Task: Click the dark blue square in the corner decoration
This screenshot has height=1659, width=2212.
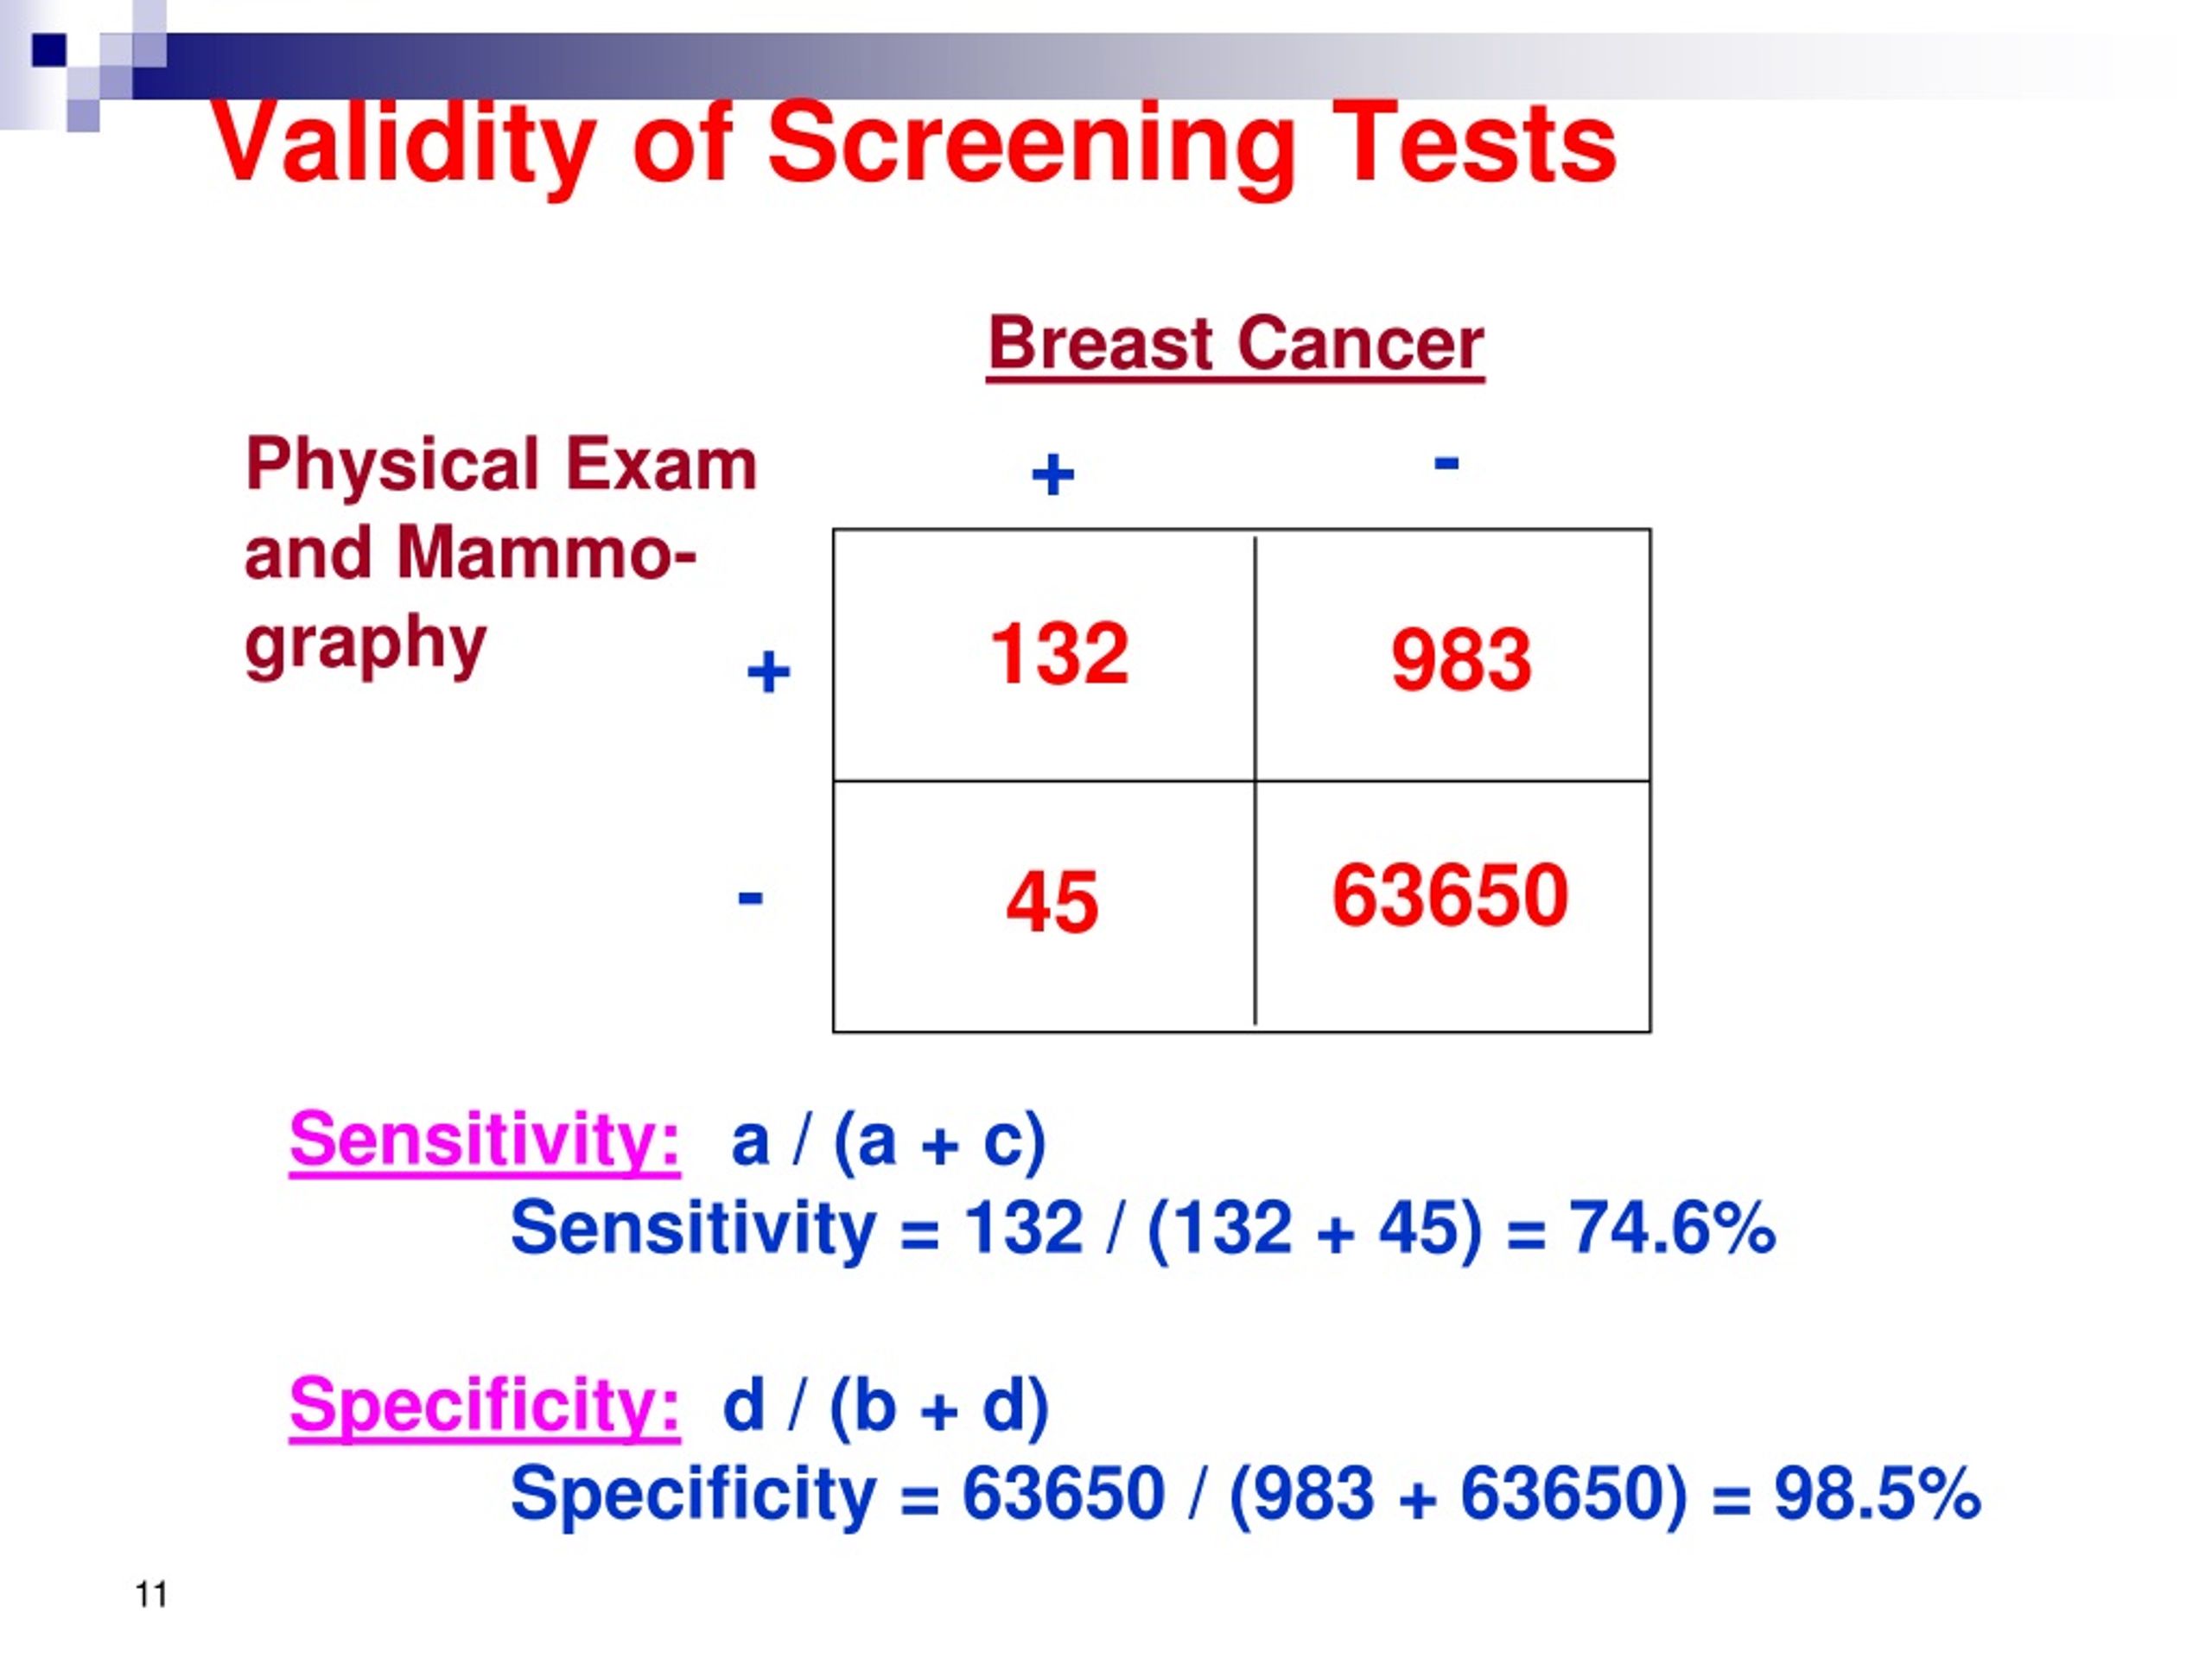Action: click(49, 50)
